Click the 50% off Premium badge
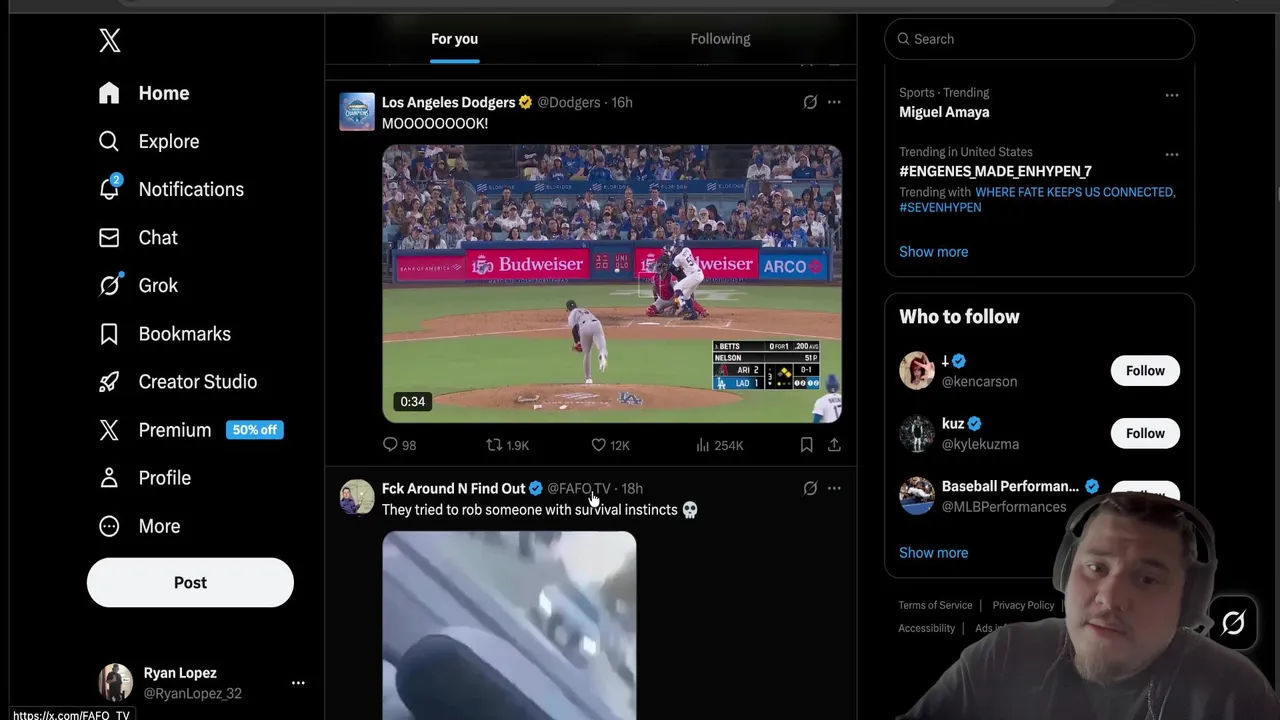1280x720 pixels. 254,430
